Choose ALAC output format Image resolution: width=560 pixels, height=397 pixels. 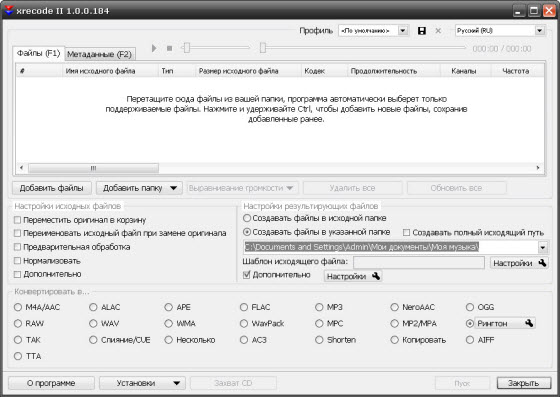(x=93, y=307)
